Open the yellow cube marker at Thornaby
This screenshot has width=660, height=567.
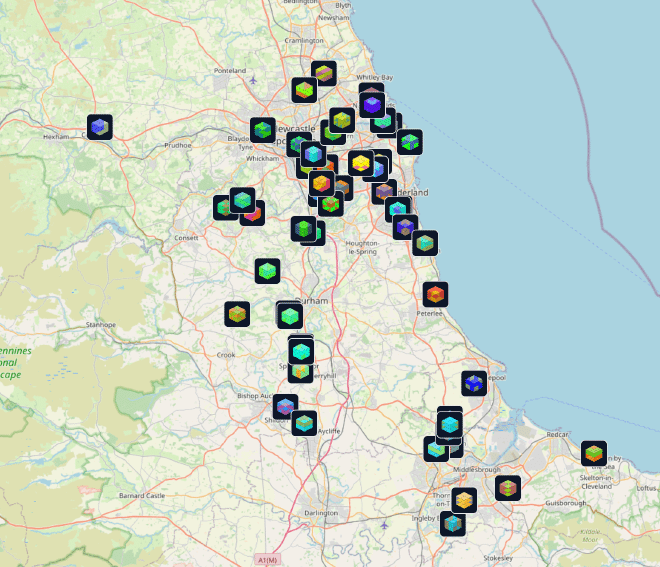pos(463,500)
